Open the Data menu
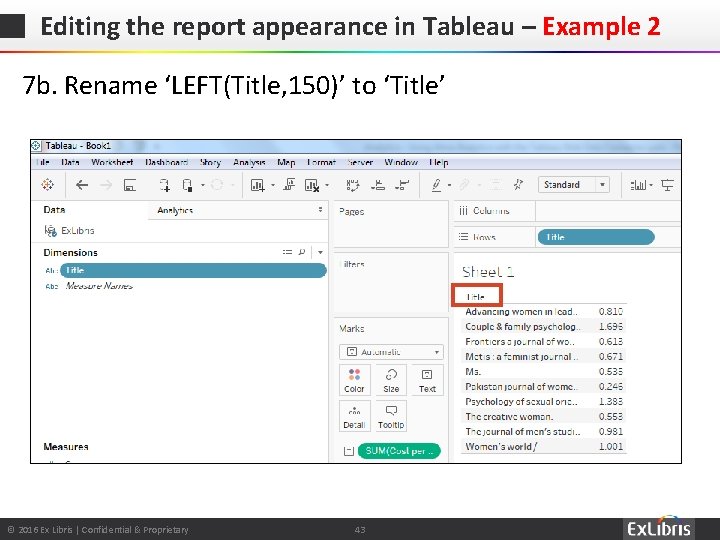Viewport: 720px width, 540px height. click(70, 162)
